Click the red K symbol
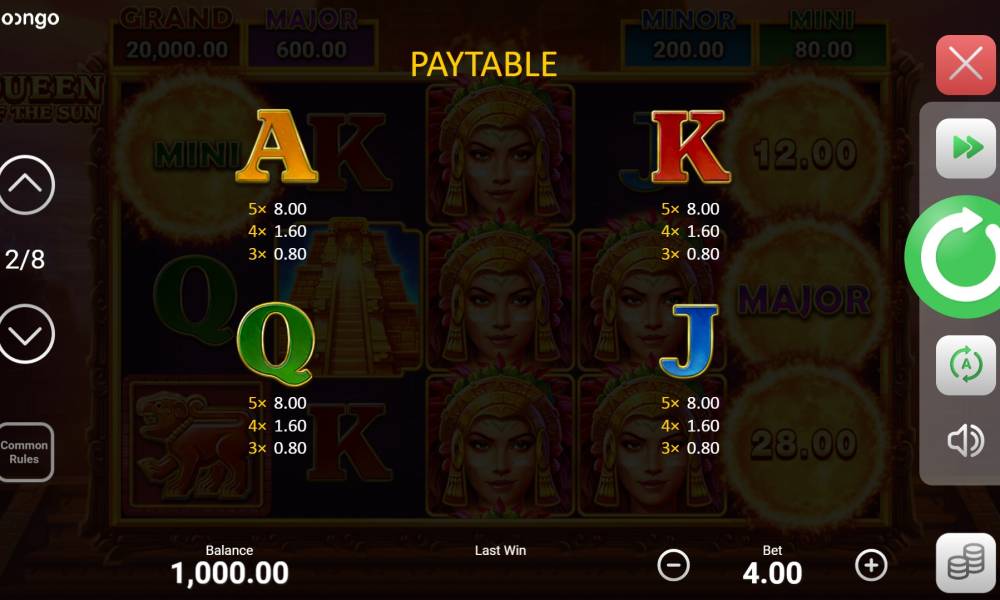The height and width of the screenshot is (600, 1000). pos(691,147)
